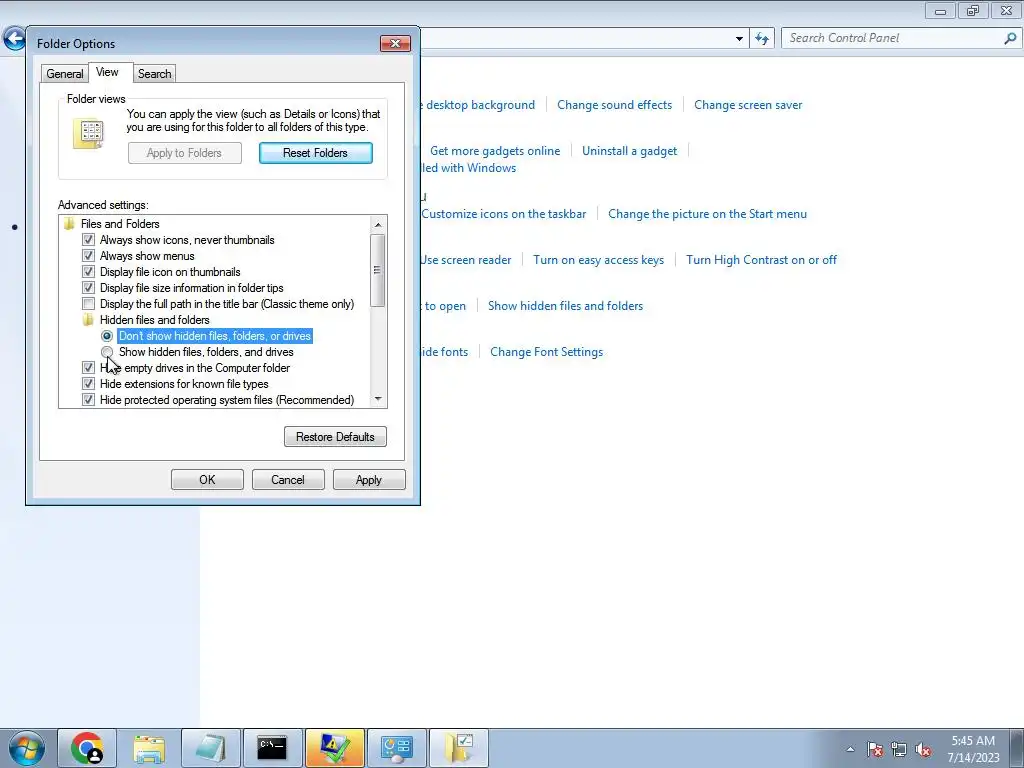Select the View tab

click(107, 72)
